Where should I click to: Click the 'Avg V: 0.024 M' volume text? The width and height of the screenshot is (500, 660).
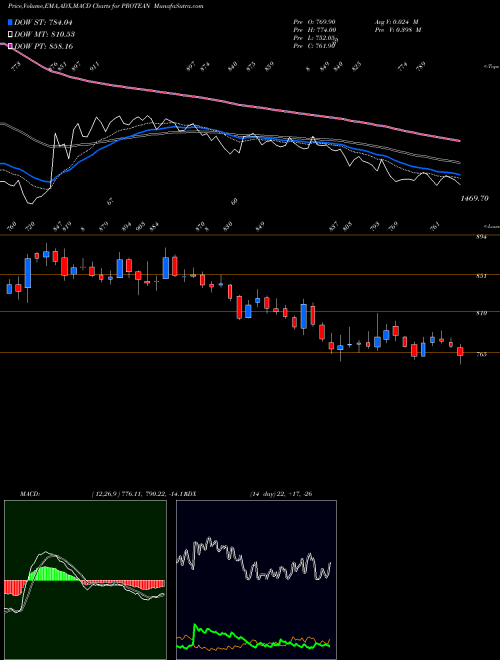pos(396,21)
